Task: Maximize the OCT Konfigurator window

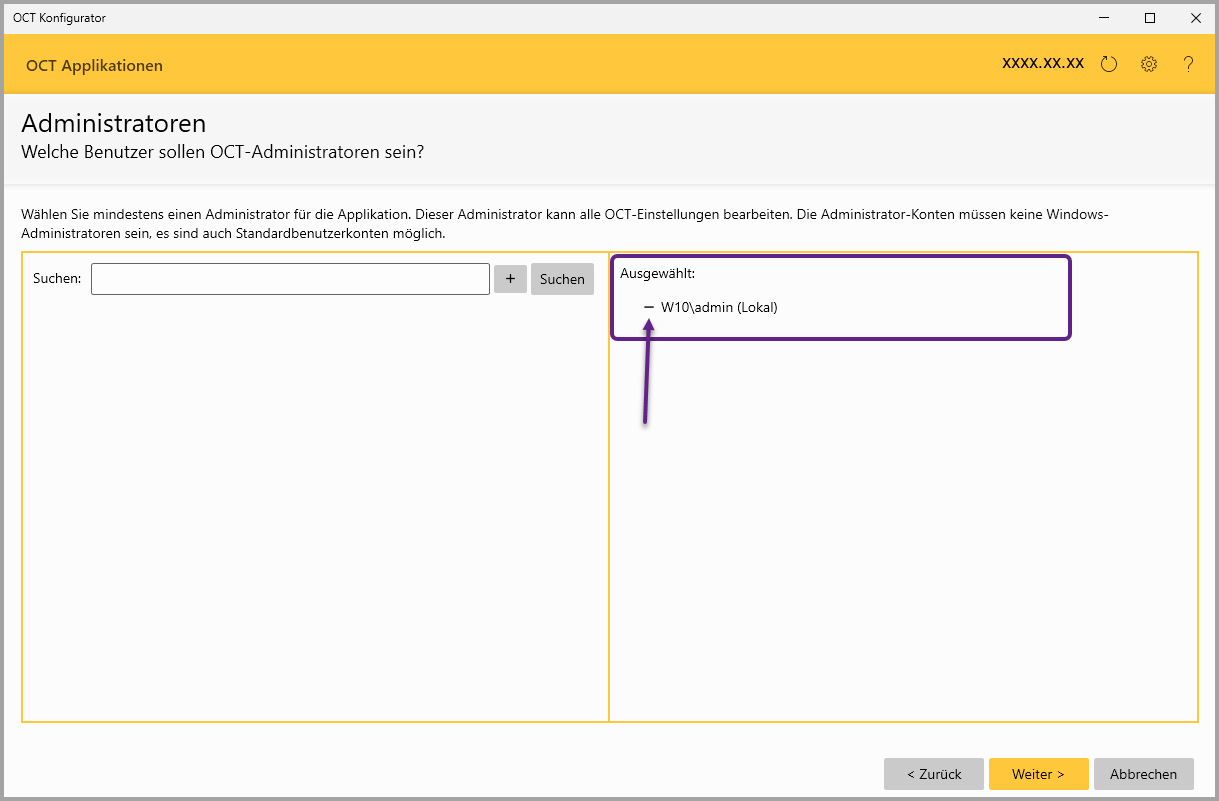Action: [x=1150, y=18]
